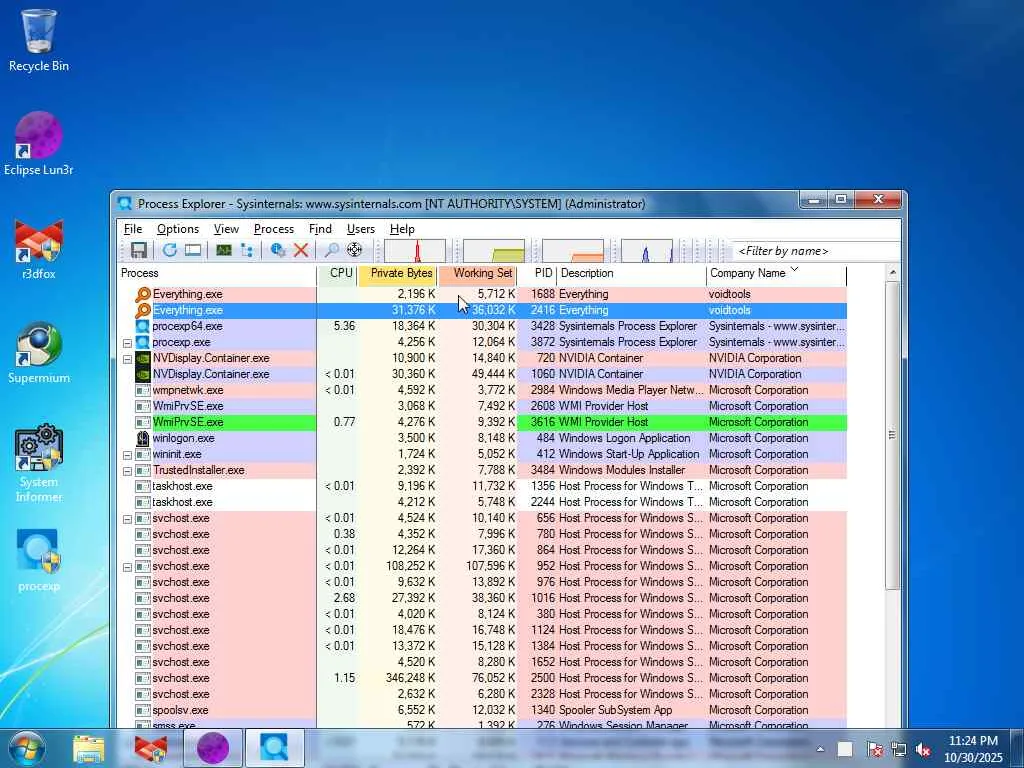Select the wmpnetwk.exe process row
The width and height of the screenshot is (1024, 768).
pyautogui.click(x=483, y=391)
